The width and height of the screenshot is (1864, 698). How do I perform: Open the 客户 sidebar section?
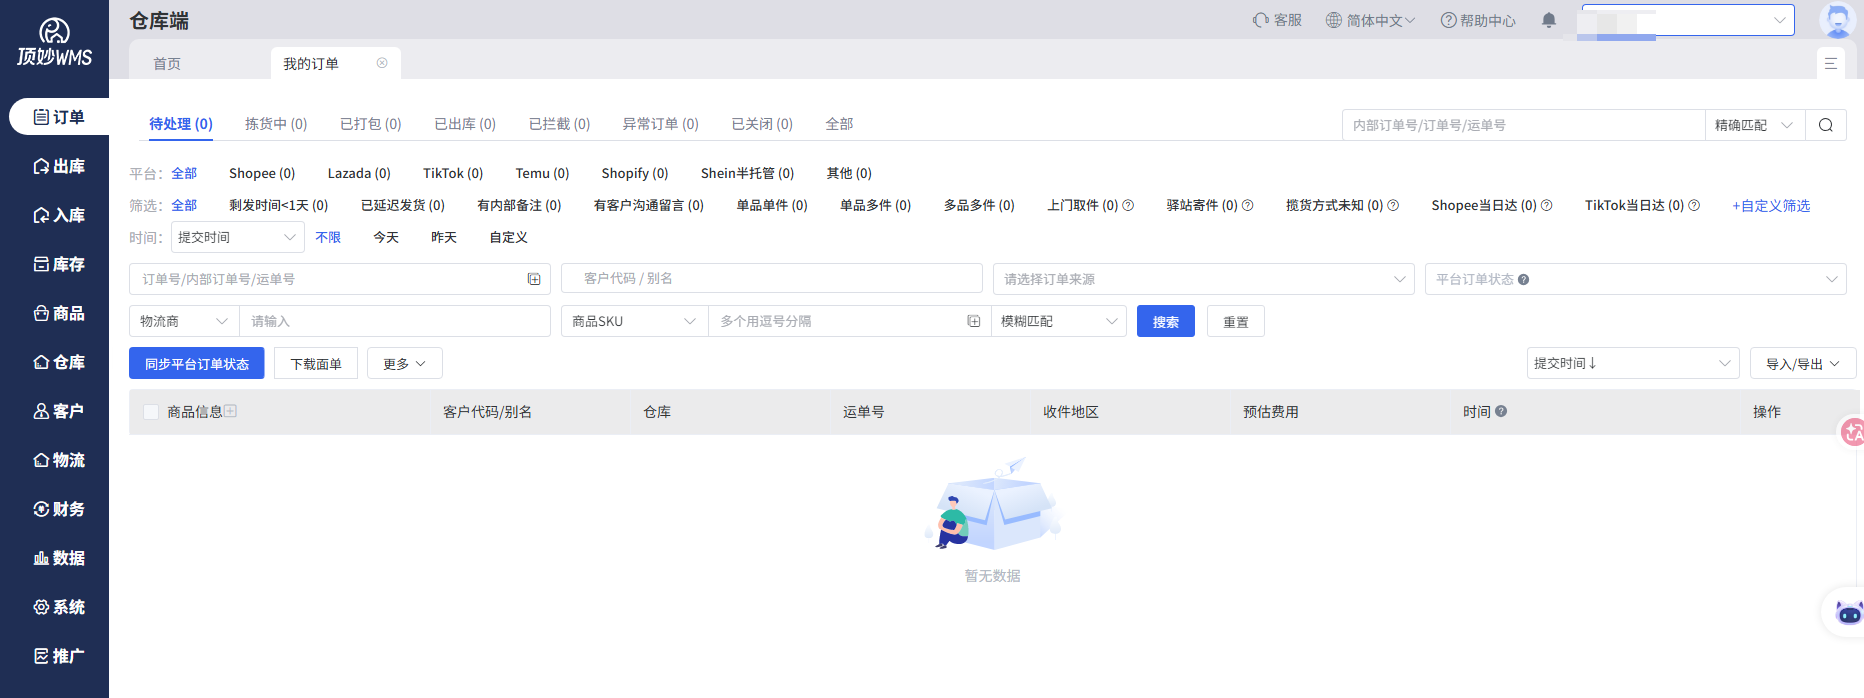(58, 411)
